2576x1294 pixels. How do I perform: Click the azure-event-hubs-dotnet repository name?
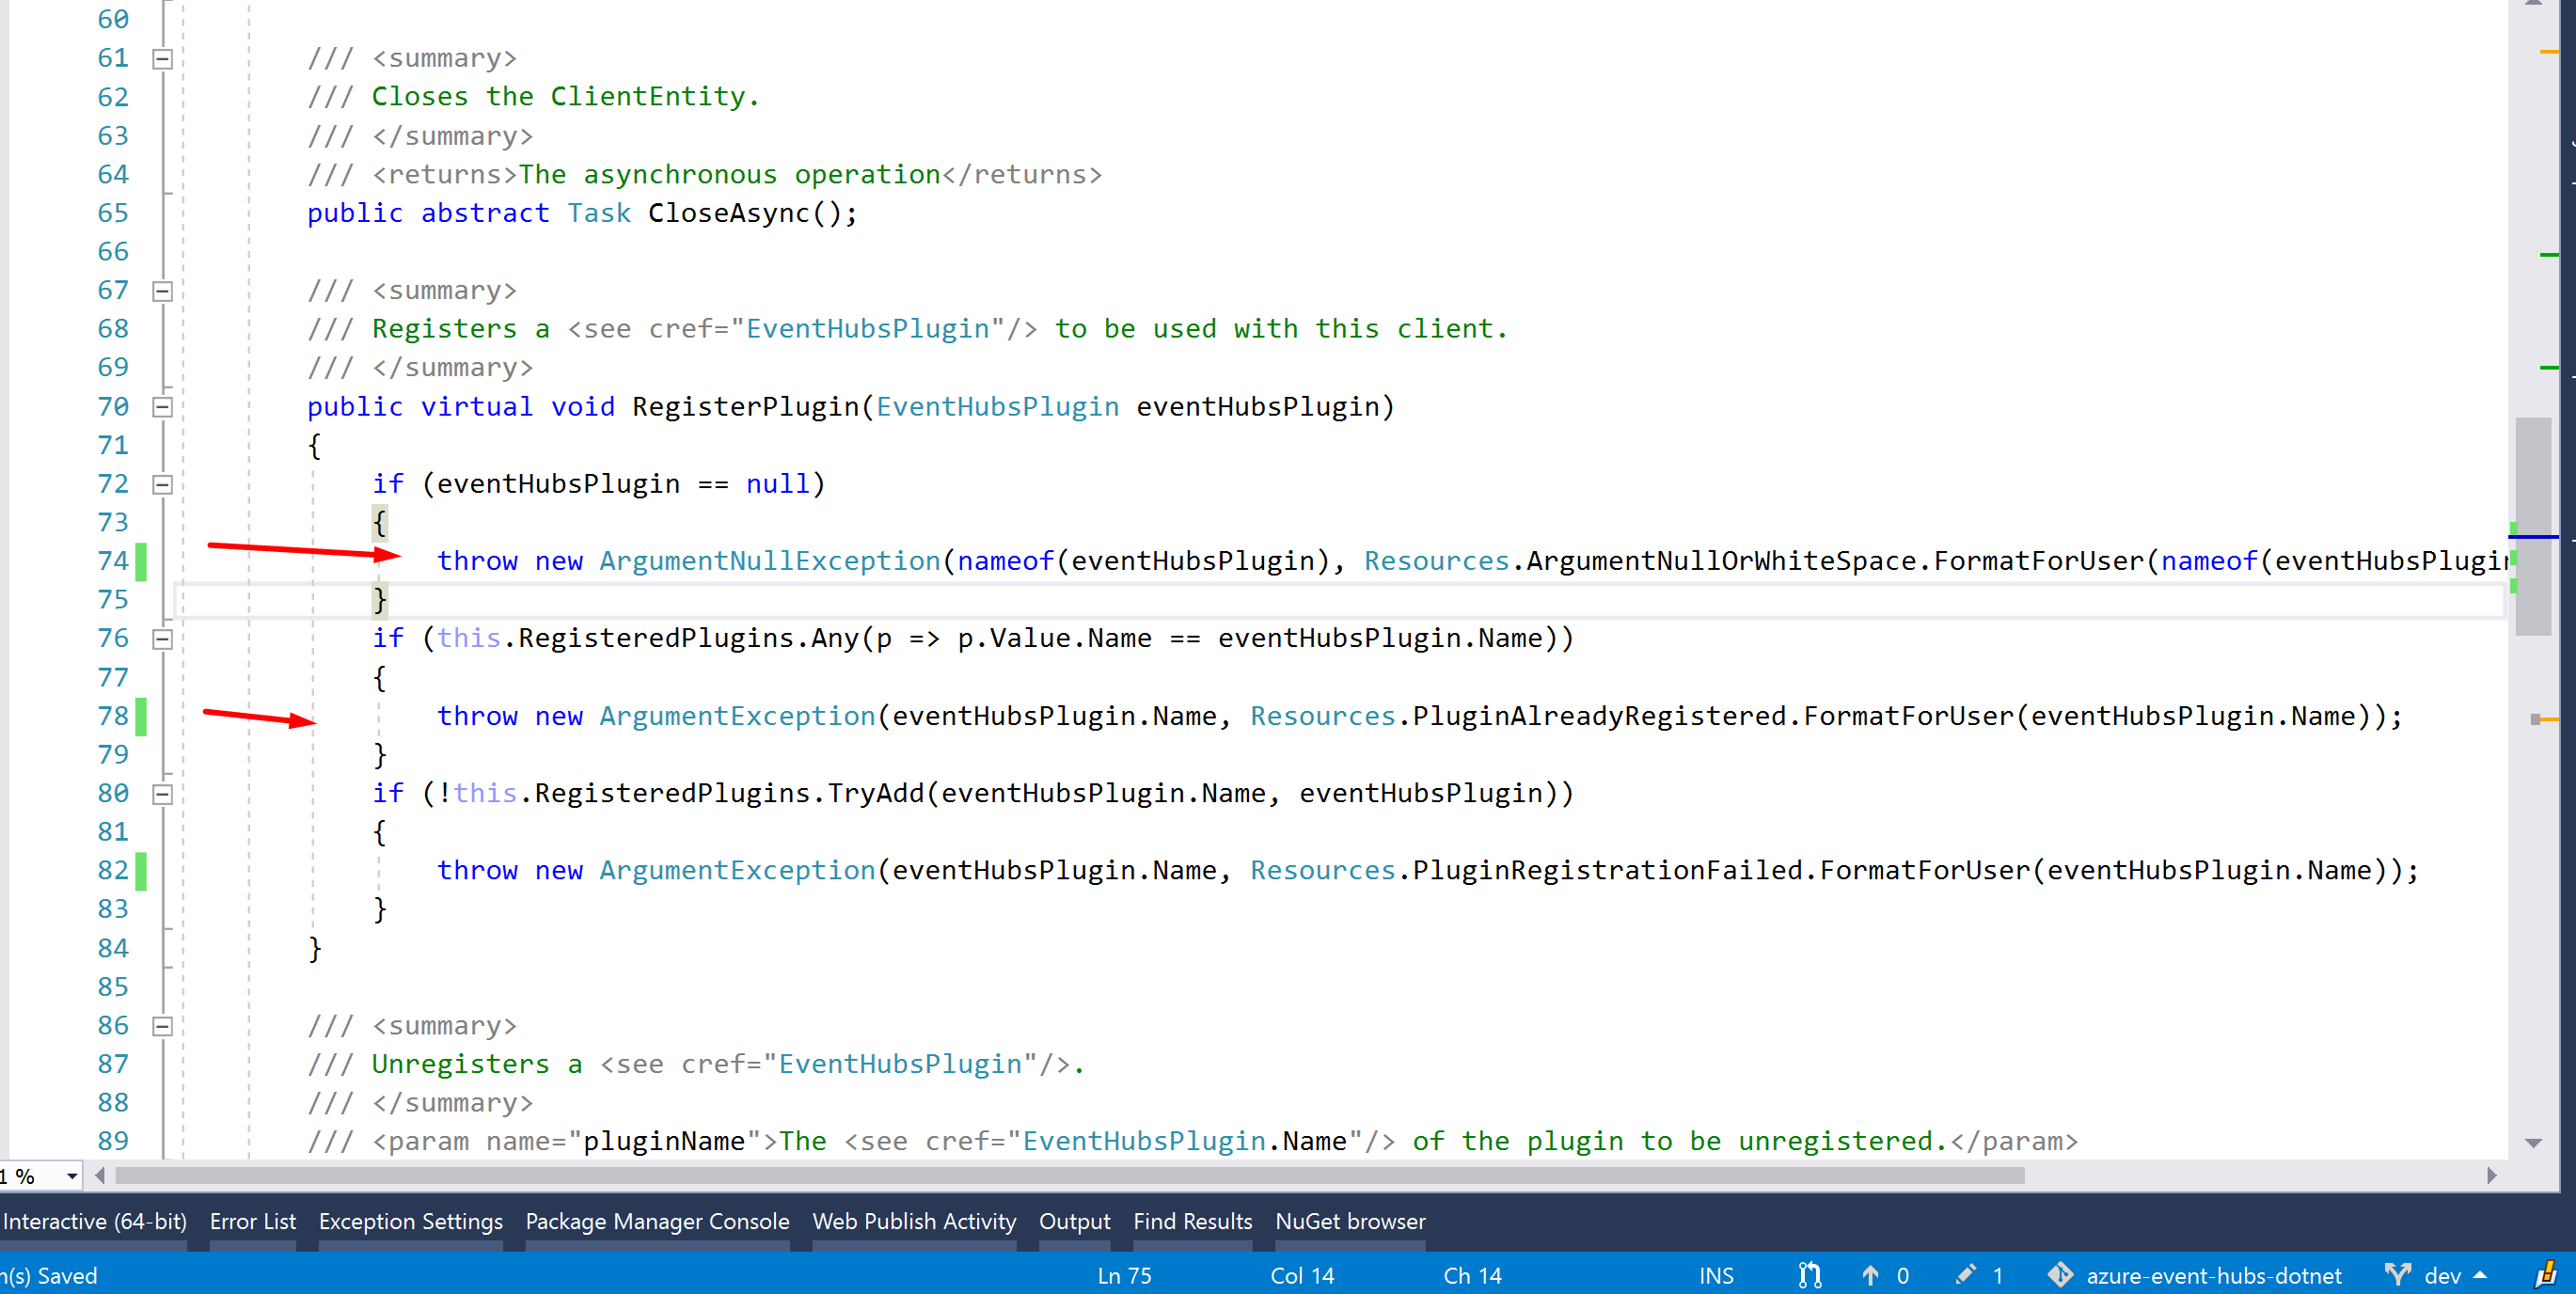(x=2213, y=1276)
